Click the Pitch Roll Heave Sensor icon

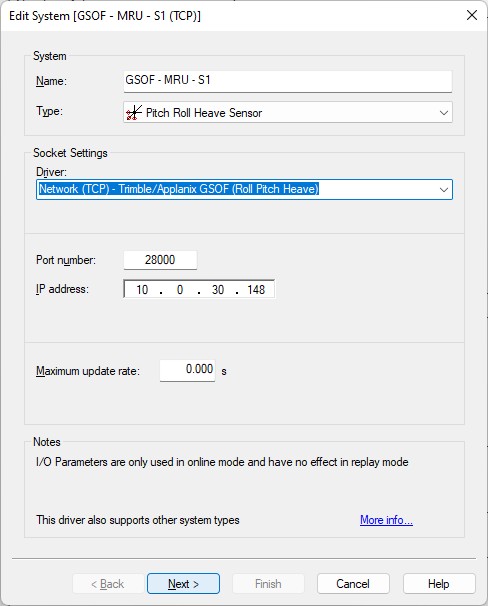tap(134, 113)
